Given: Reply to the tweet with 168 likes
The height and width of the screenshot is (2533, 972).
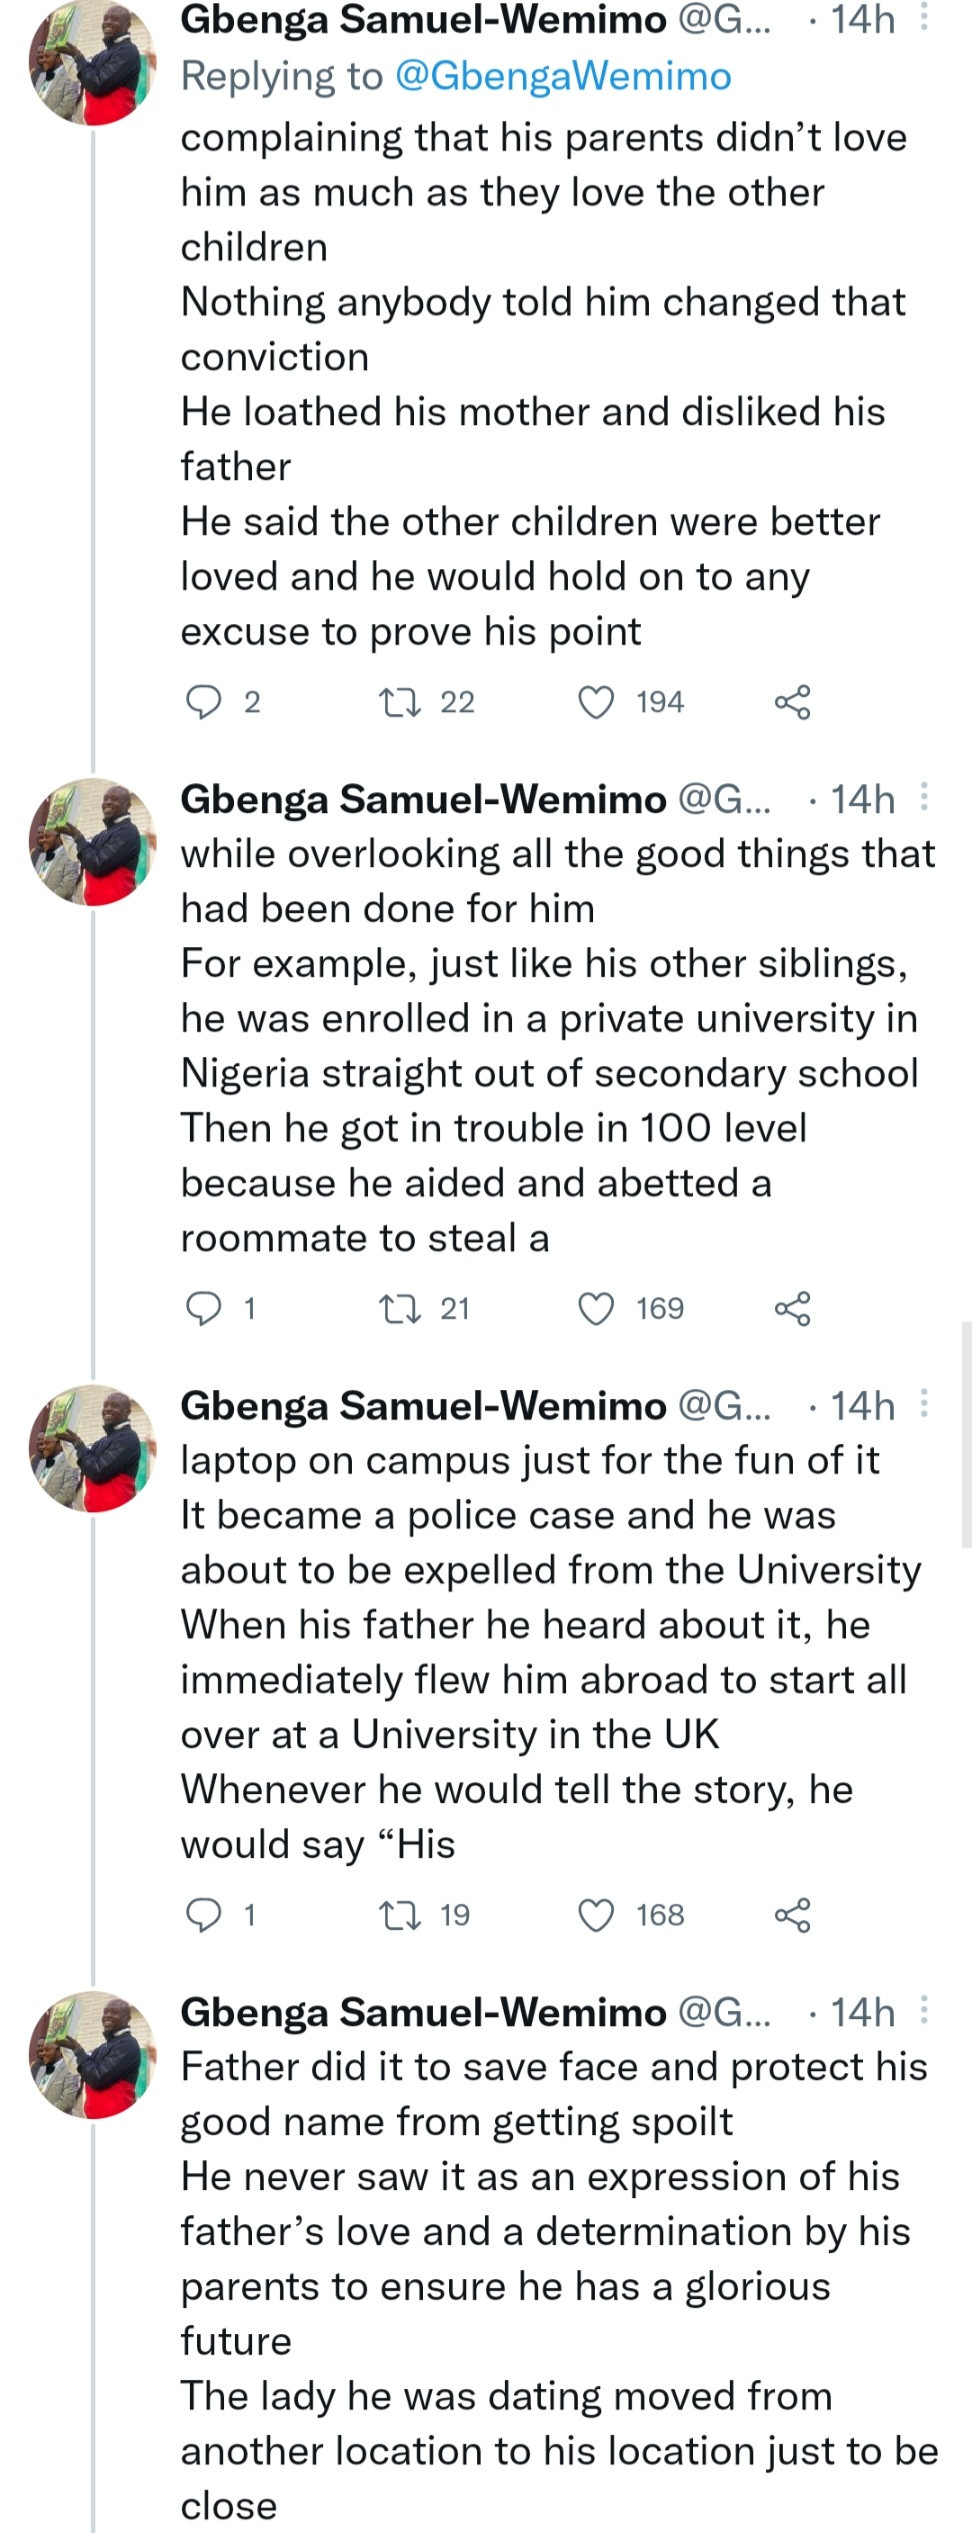Looking at the screenshot, I should [x=204, y=1915].
